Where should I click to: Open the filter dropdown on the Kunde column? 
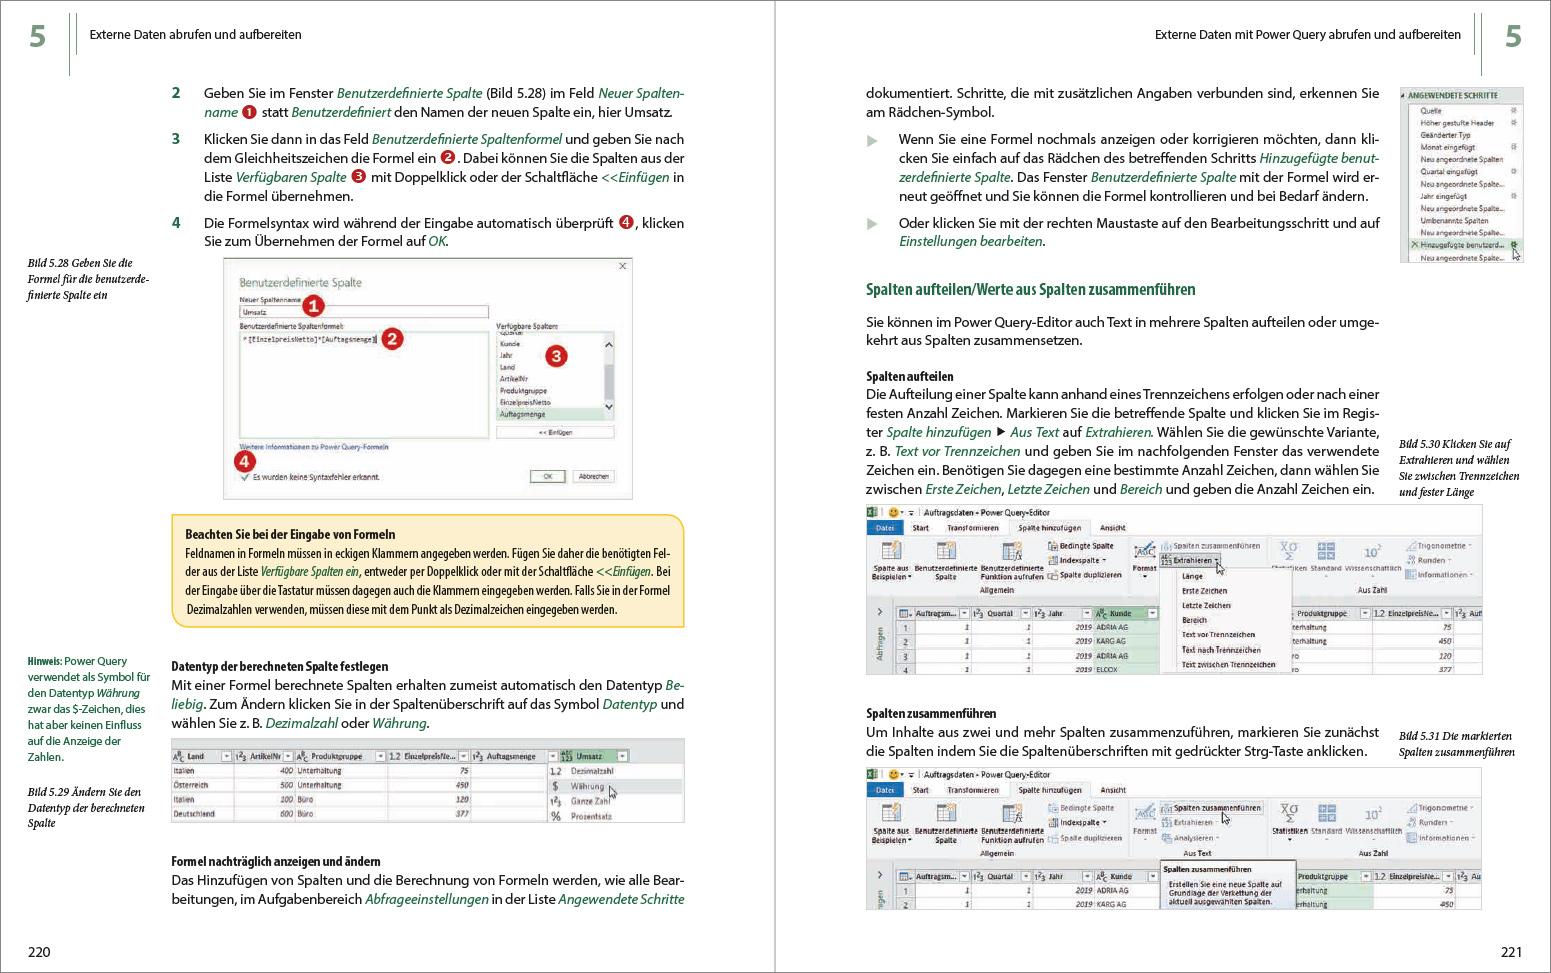(x=1152, y=613)
